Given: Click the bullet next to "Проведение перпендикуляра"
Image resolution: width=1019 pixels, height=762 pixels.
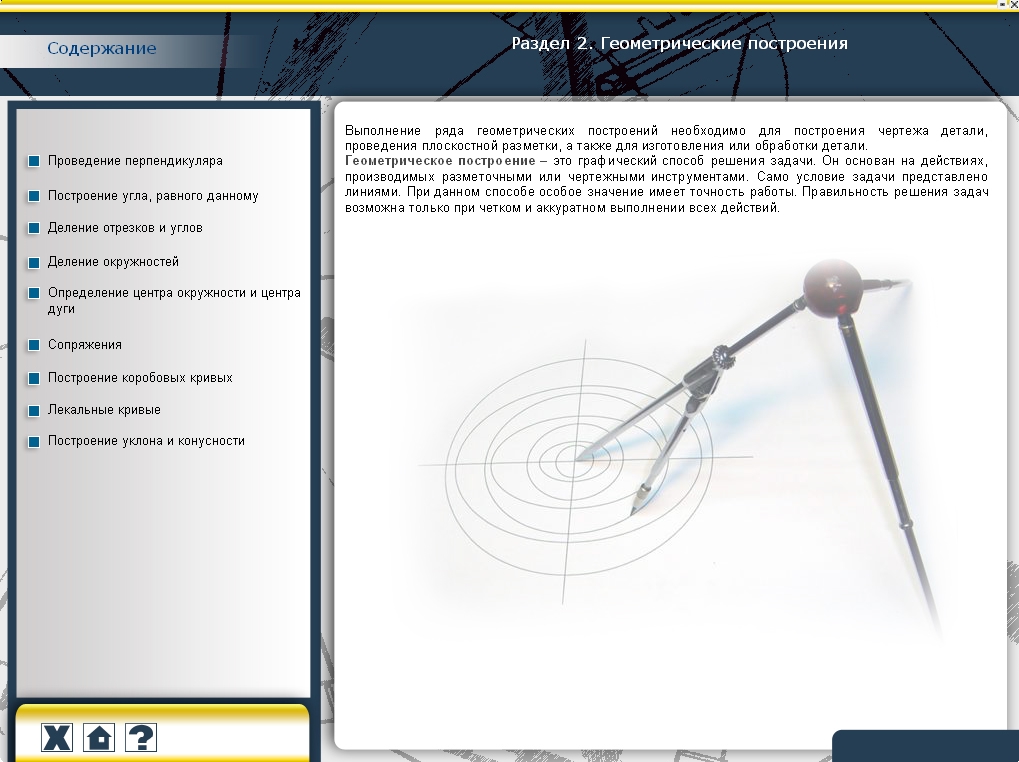Looking at the screenshot, I should (x=34, y=161).
